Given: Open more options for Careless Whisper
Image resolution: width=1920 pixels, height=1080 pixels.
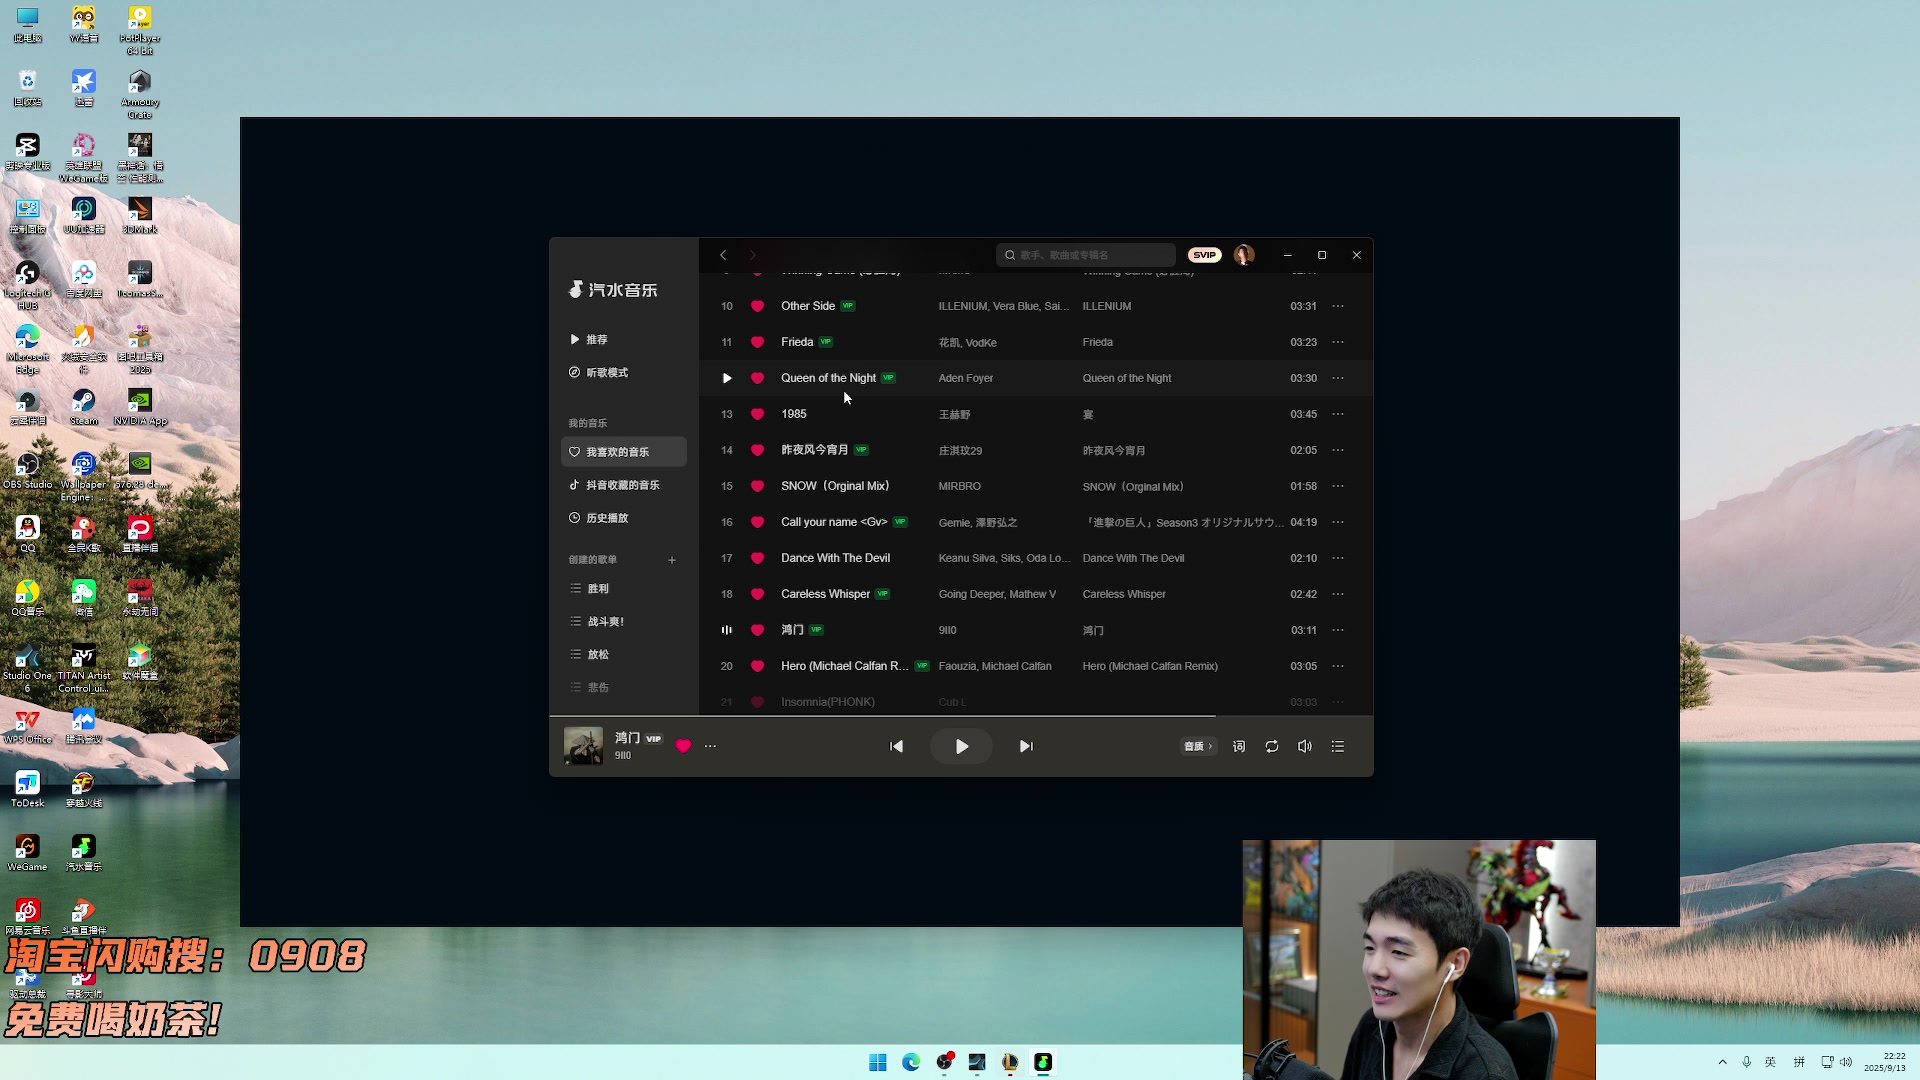Looking at the screenshot, I should [x=1338, y=594].
